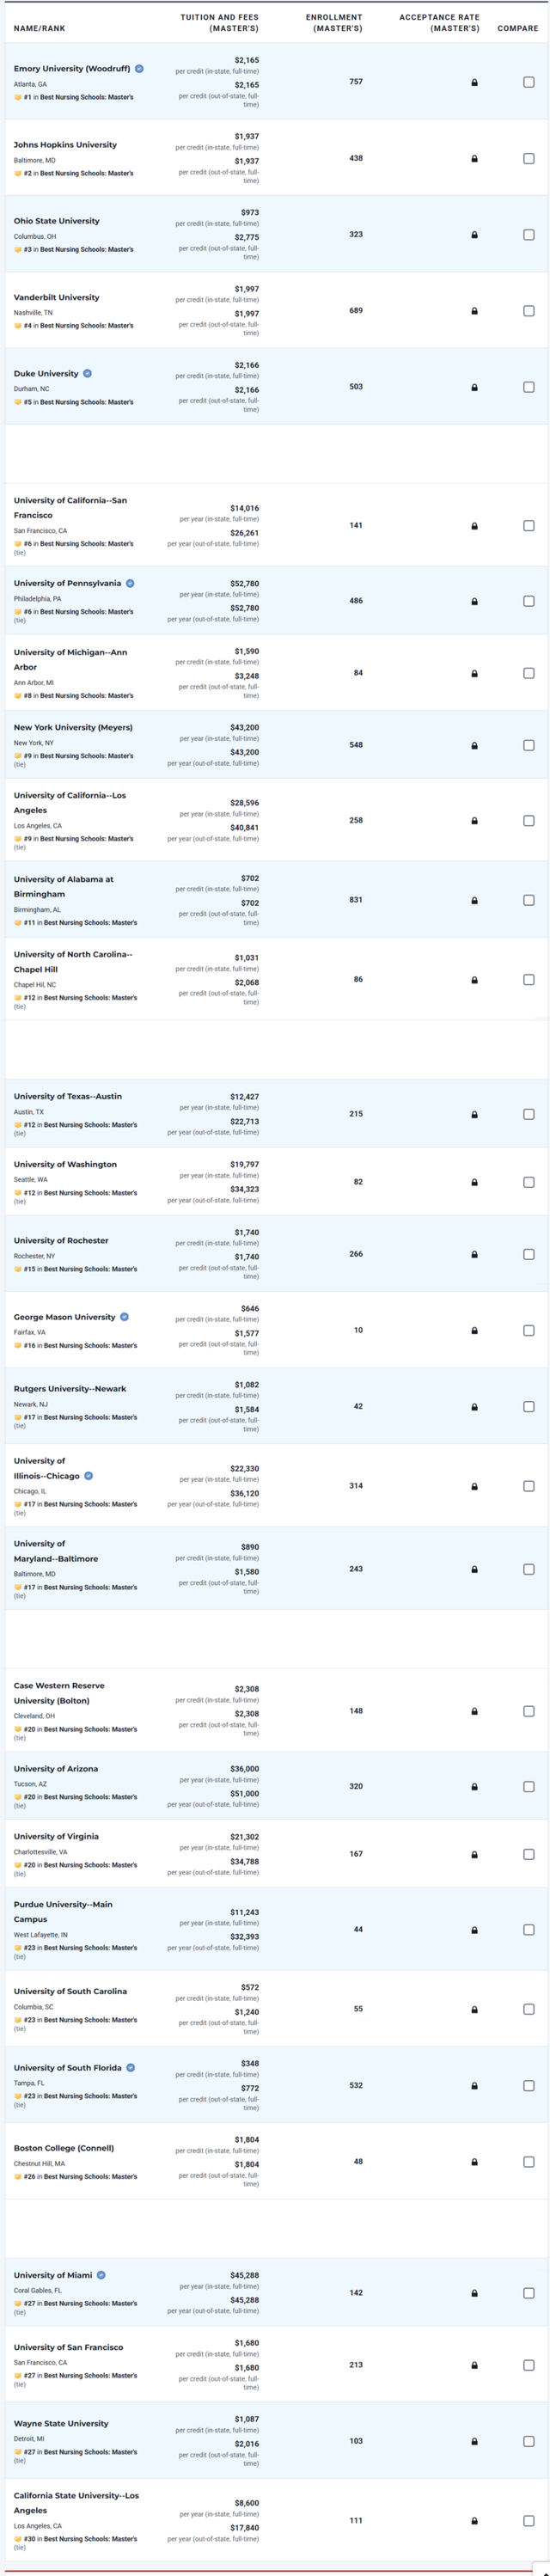Click the blue badge icon beside University of Pennsylvania
The width and height of the screenshot is (550, 2576).
click(x=130, y=583)
